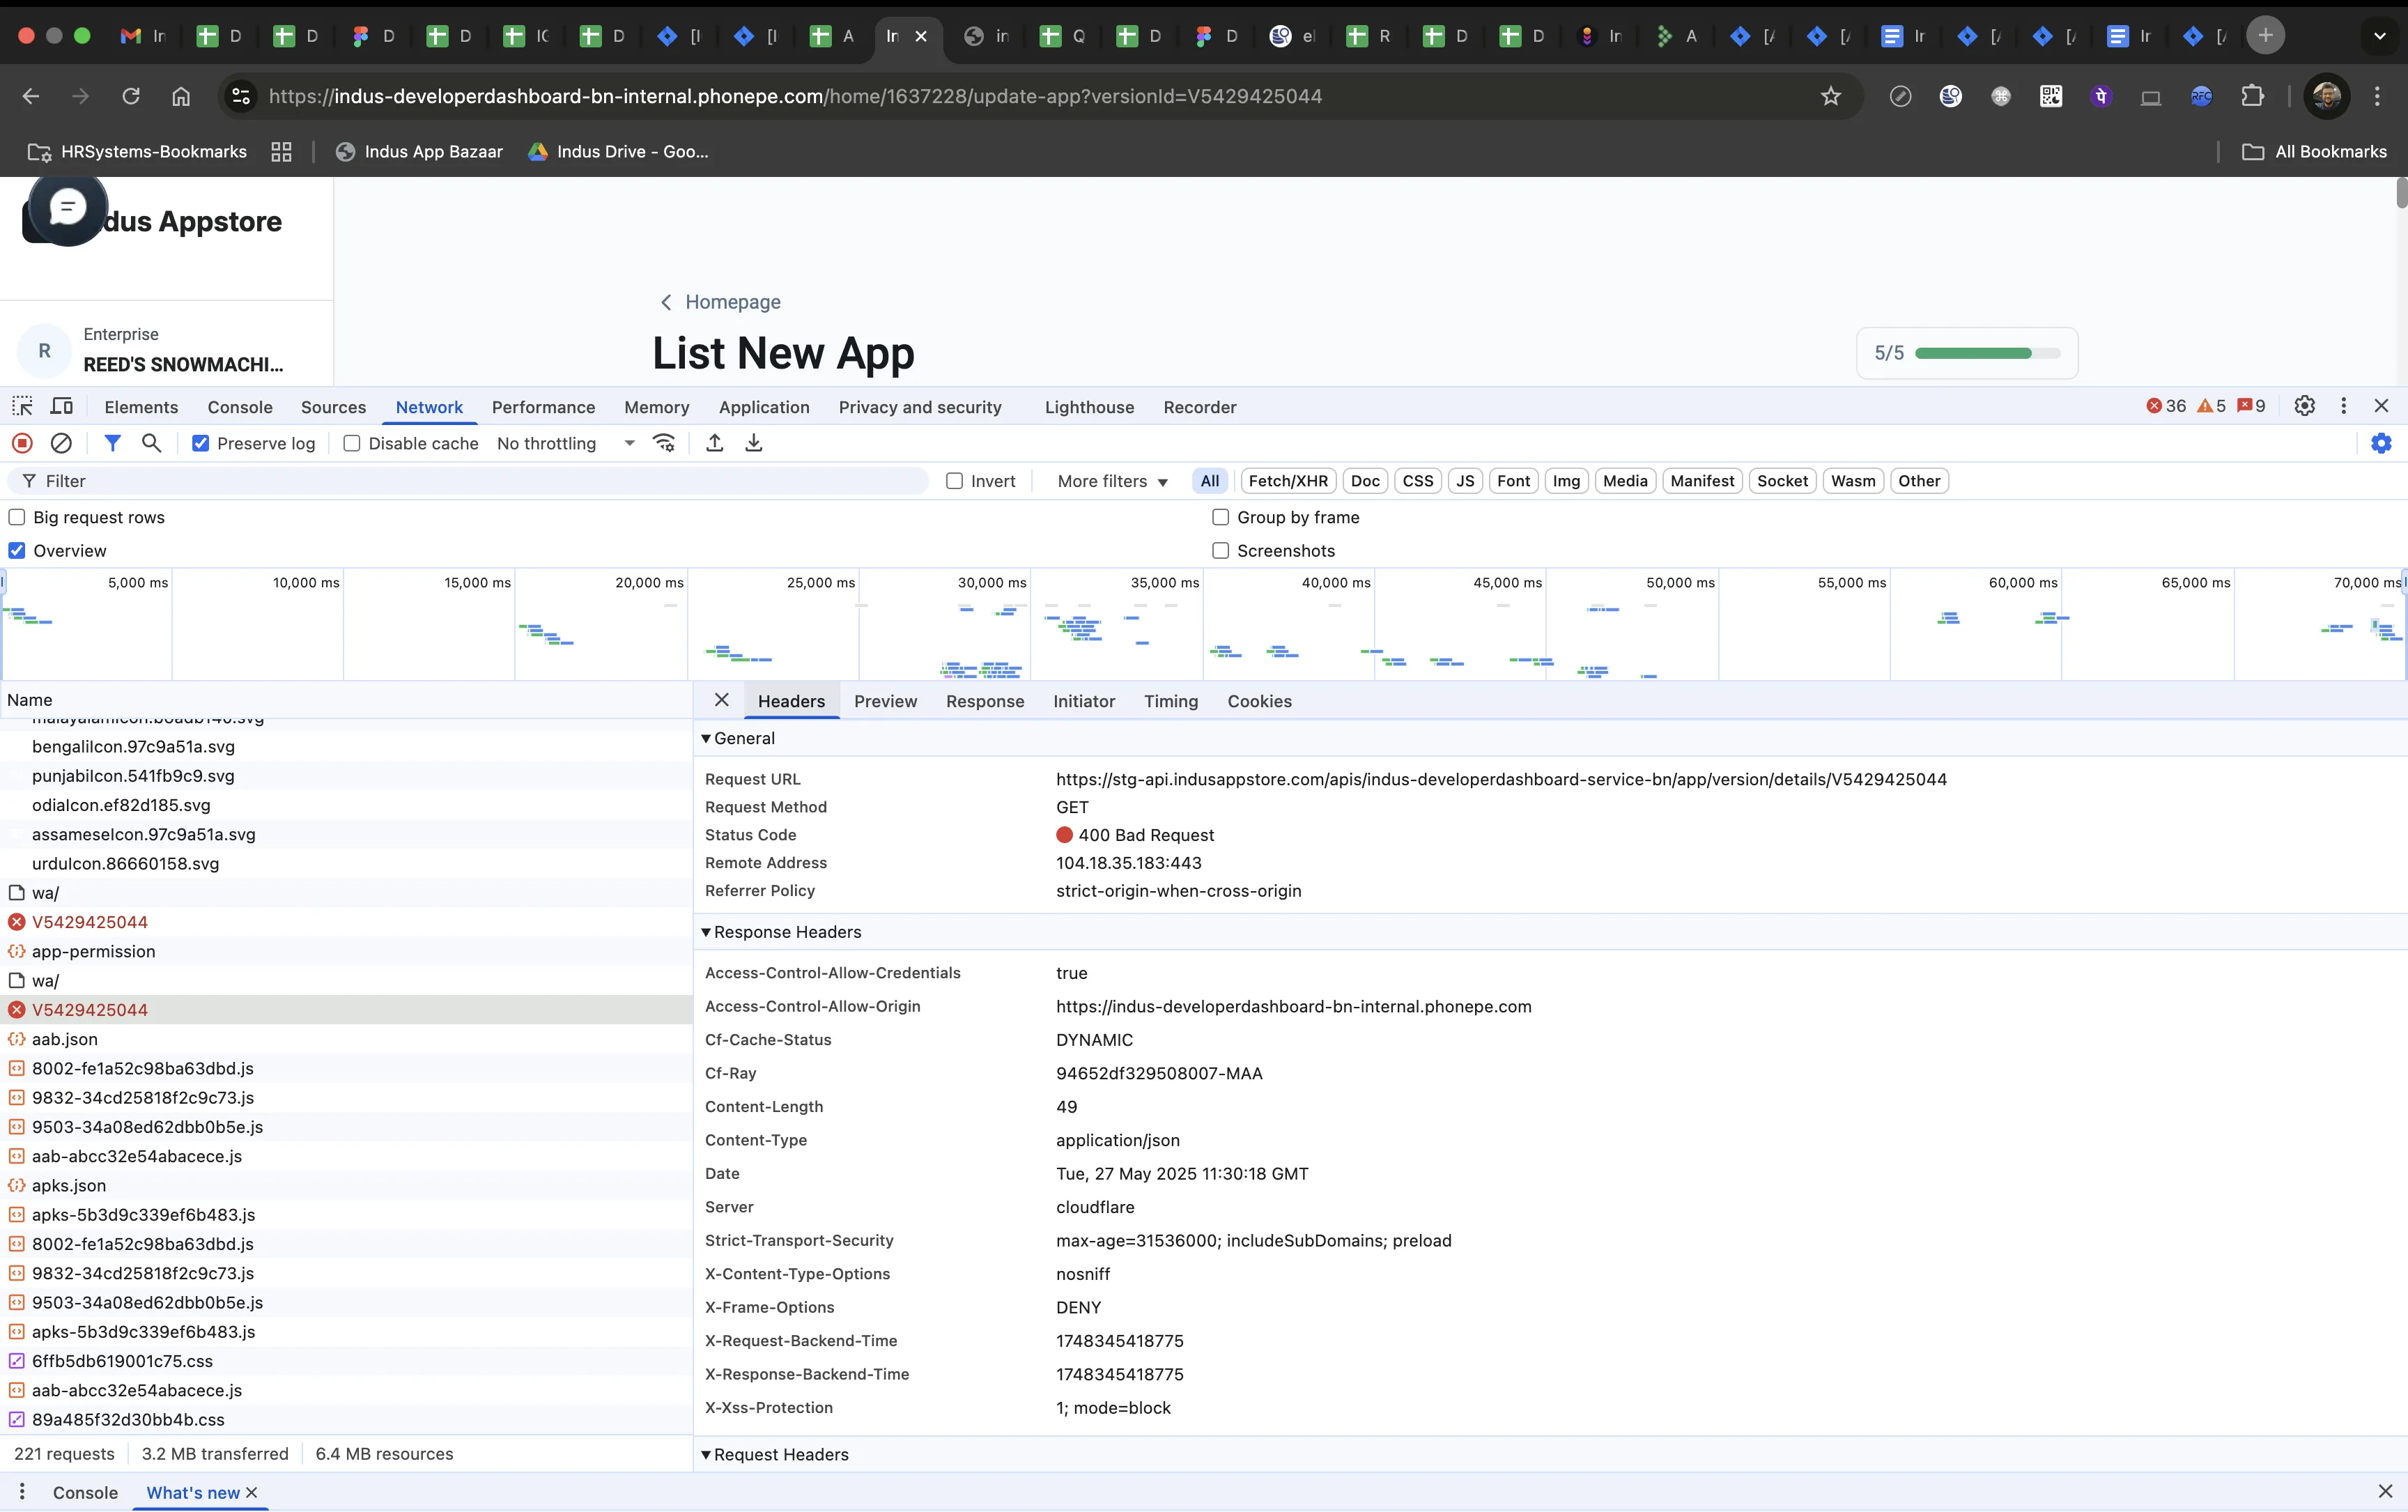
Task: Click the 5/5 progress bar
Action: (1987, 353)
